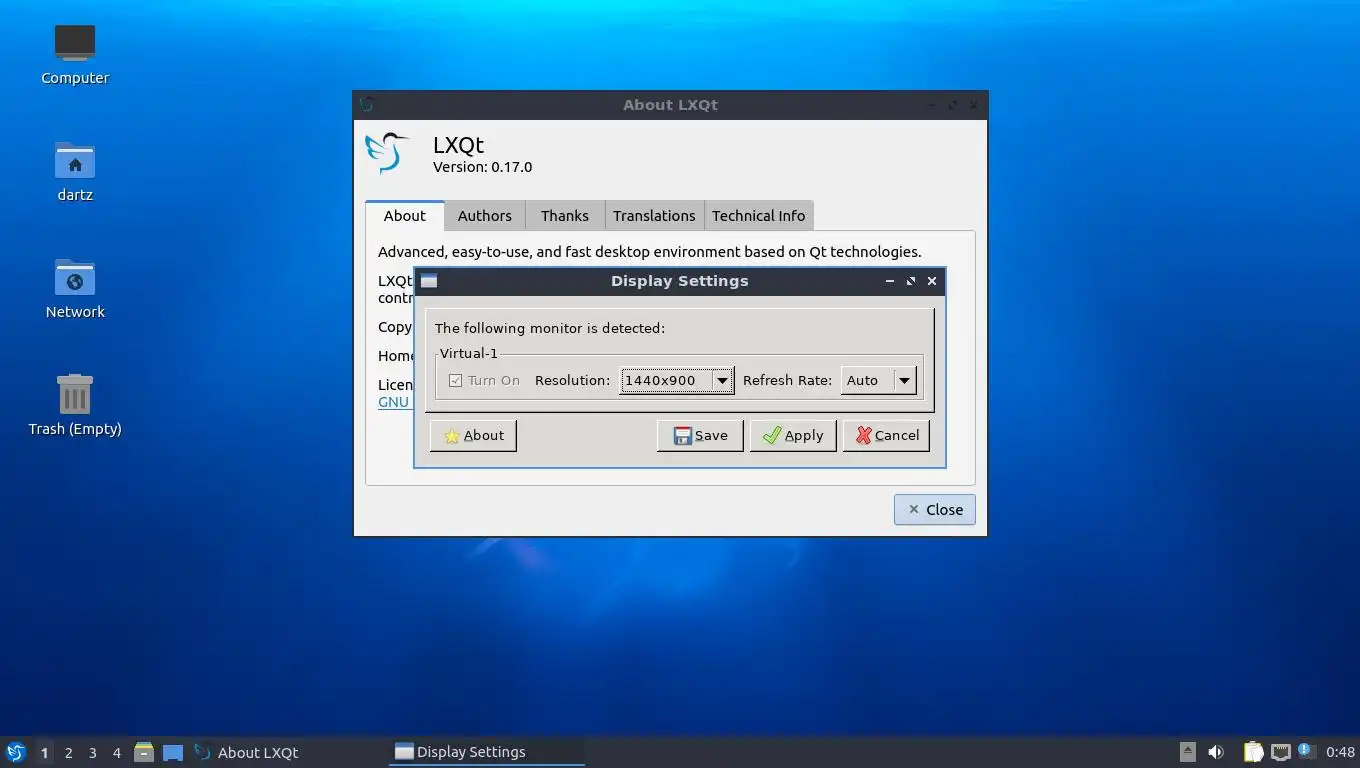Activate About LXQt in the taskbar
This screenshot has height=768, width=1360.
[288, 752]
